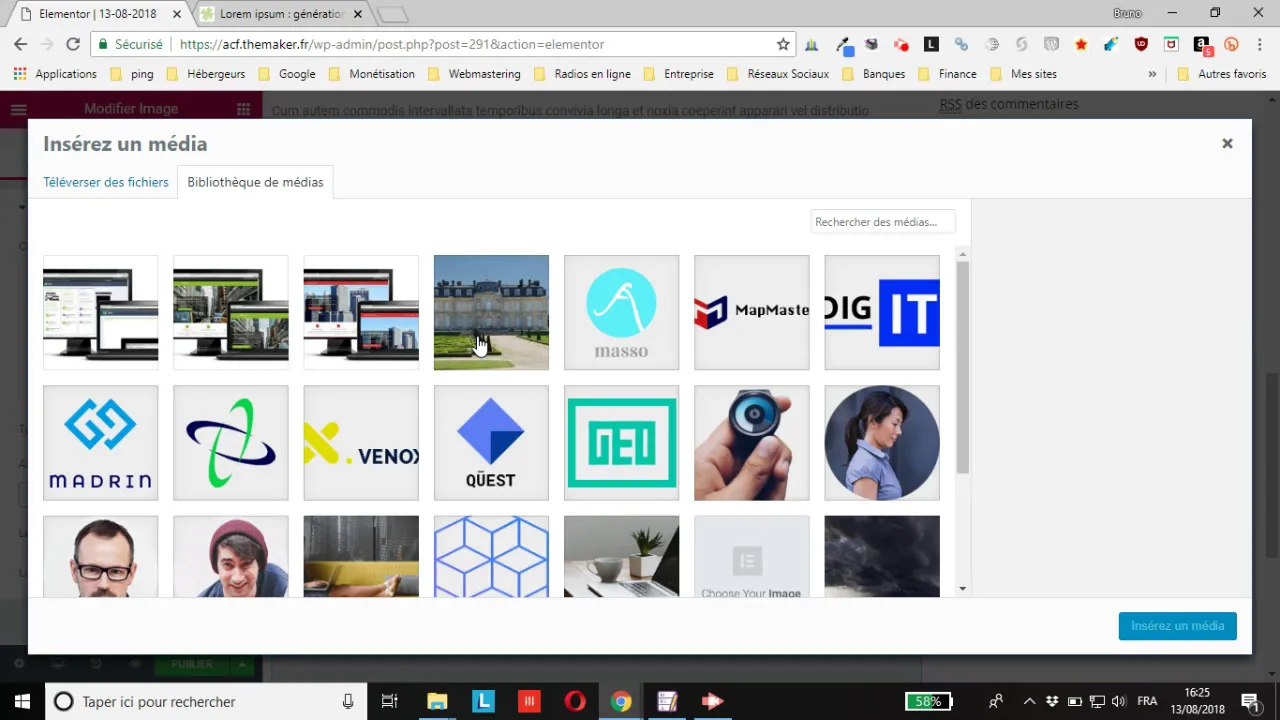Open the Applications bookmarks shortcut
The width and height of the screenshot is (1280, 720).
(x=55, y=74)
